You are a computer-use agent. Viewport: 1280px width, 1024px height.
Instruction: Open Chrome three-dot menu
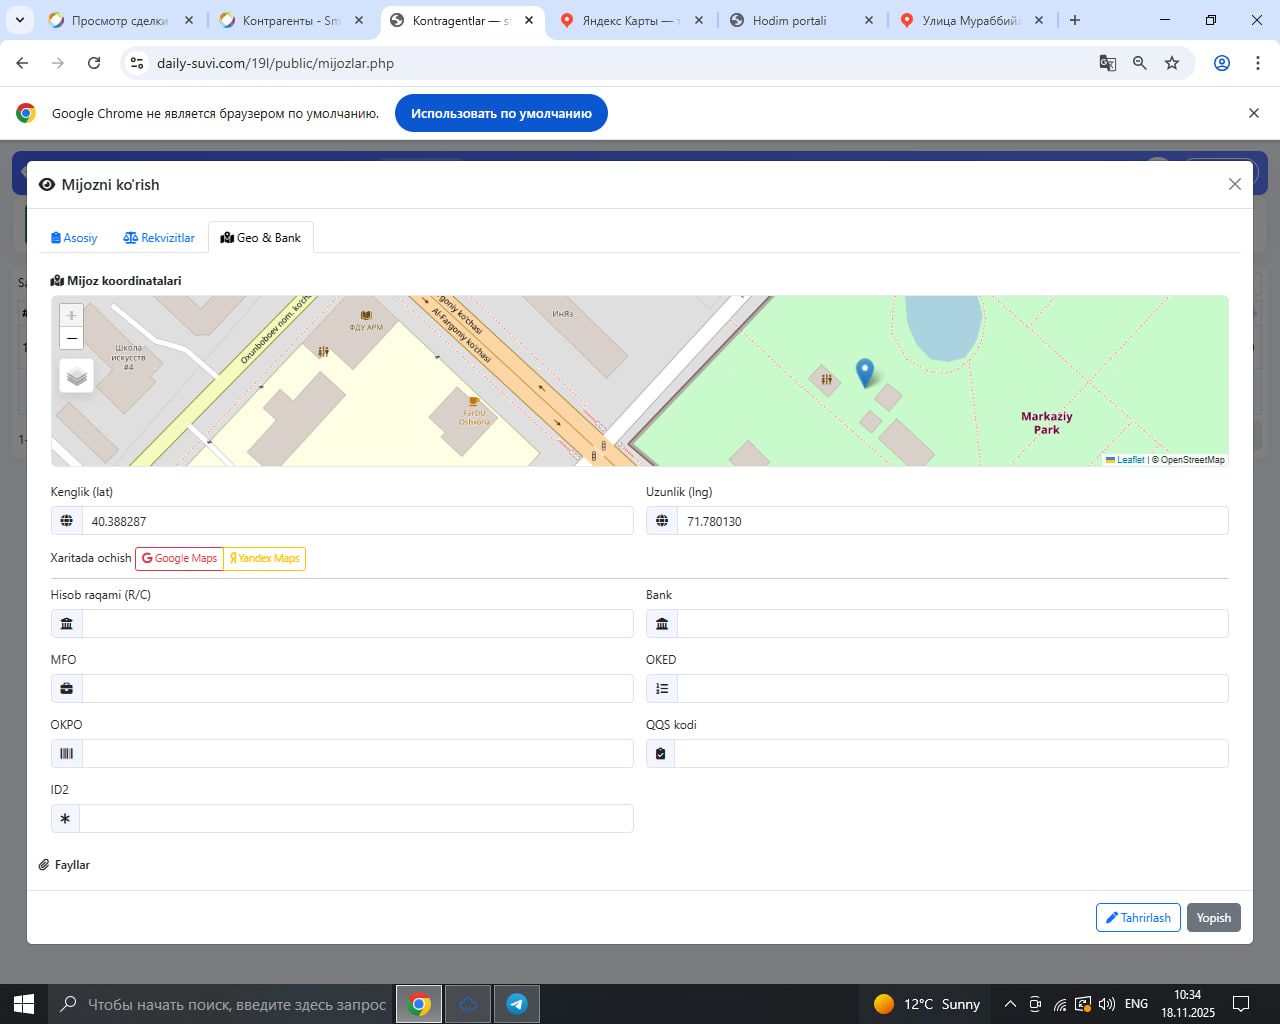click(1257, 63)
